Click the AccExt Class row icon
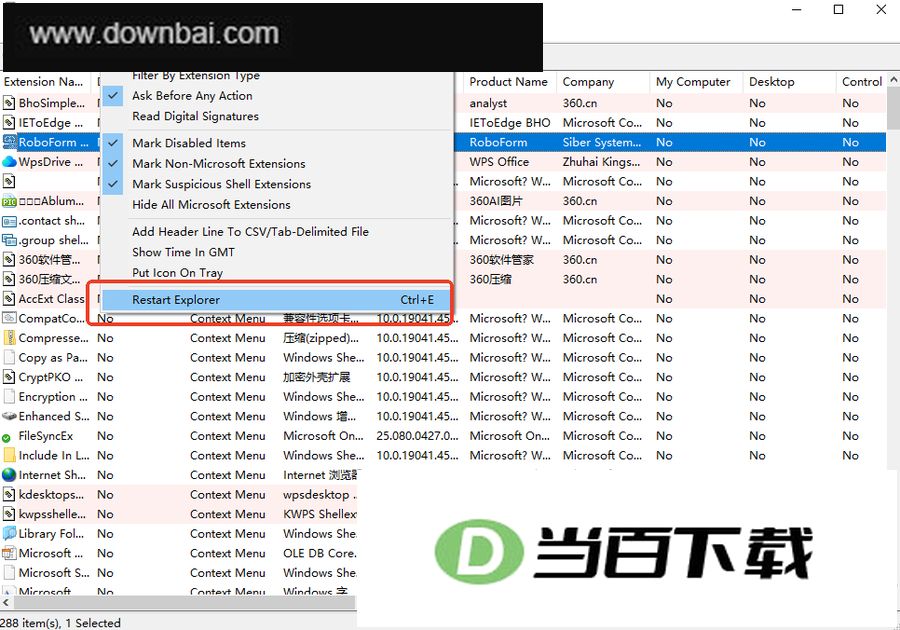This screenshot has height=630, width=900. [9, 299]
